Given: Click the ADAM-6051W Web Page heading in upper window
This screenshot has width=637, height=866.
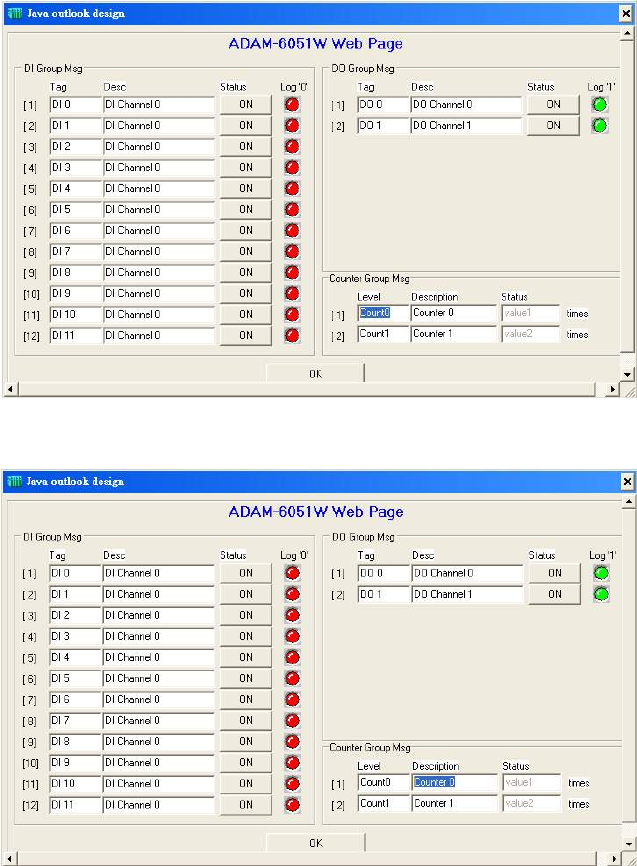Looking at the screenshot, I should point(315,44).
